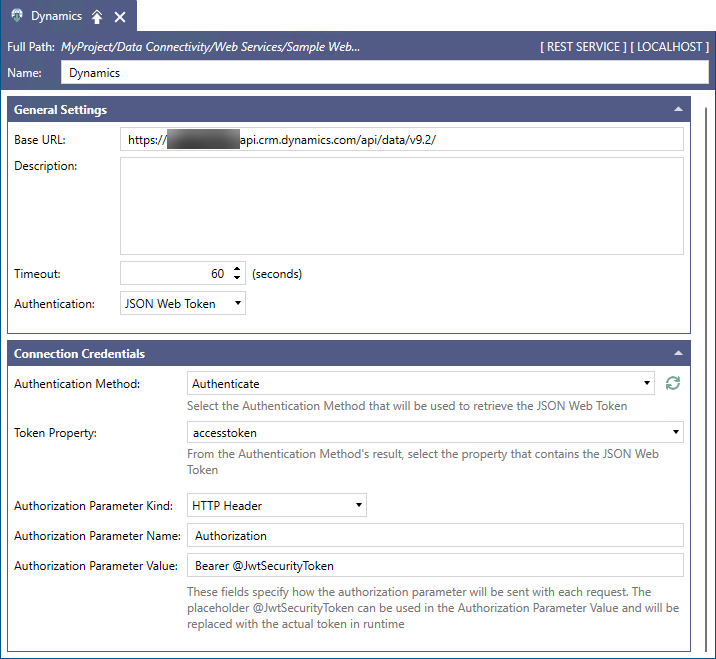Click the "(seconds)" label
This screenshot has width=716, height=659.
point(277,274)
